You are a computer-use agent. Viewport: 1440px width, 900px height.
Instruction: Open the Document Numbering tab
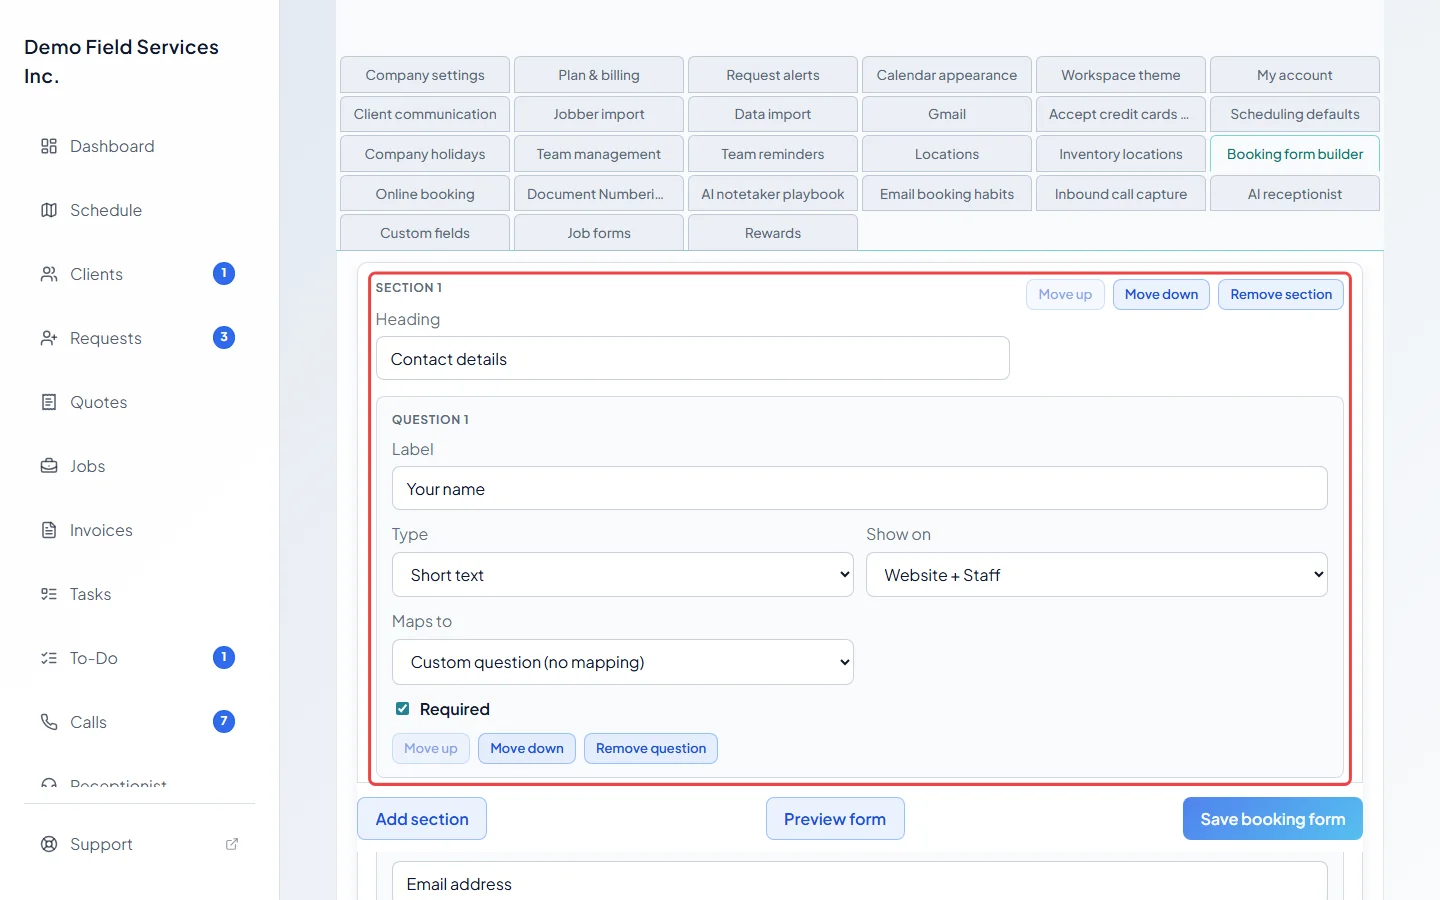pyautogui.click(x=599, y=194)
